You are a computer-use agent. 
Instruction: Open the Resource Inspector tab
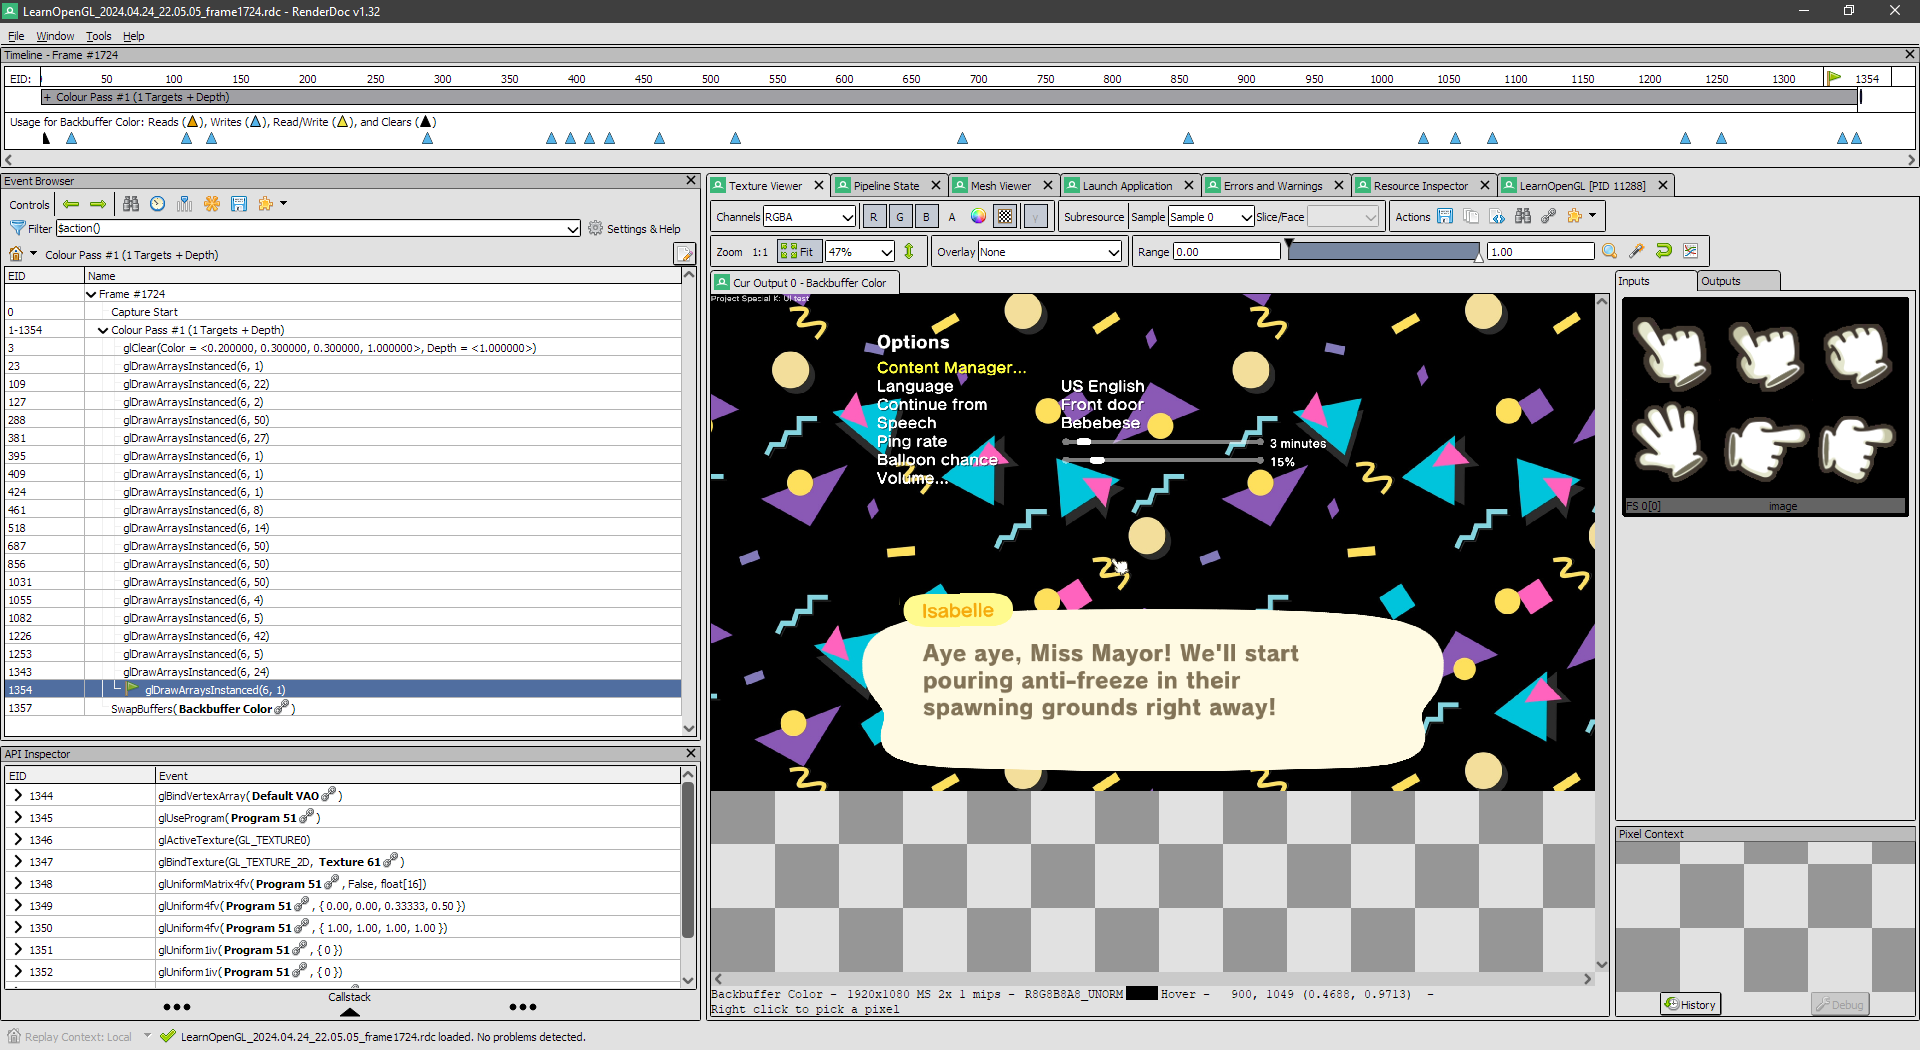1420,185
